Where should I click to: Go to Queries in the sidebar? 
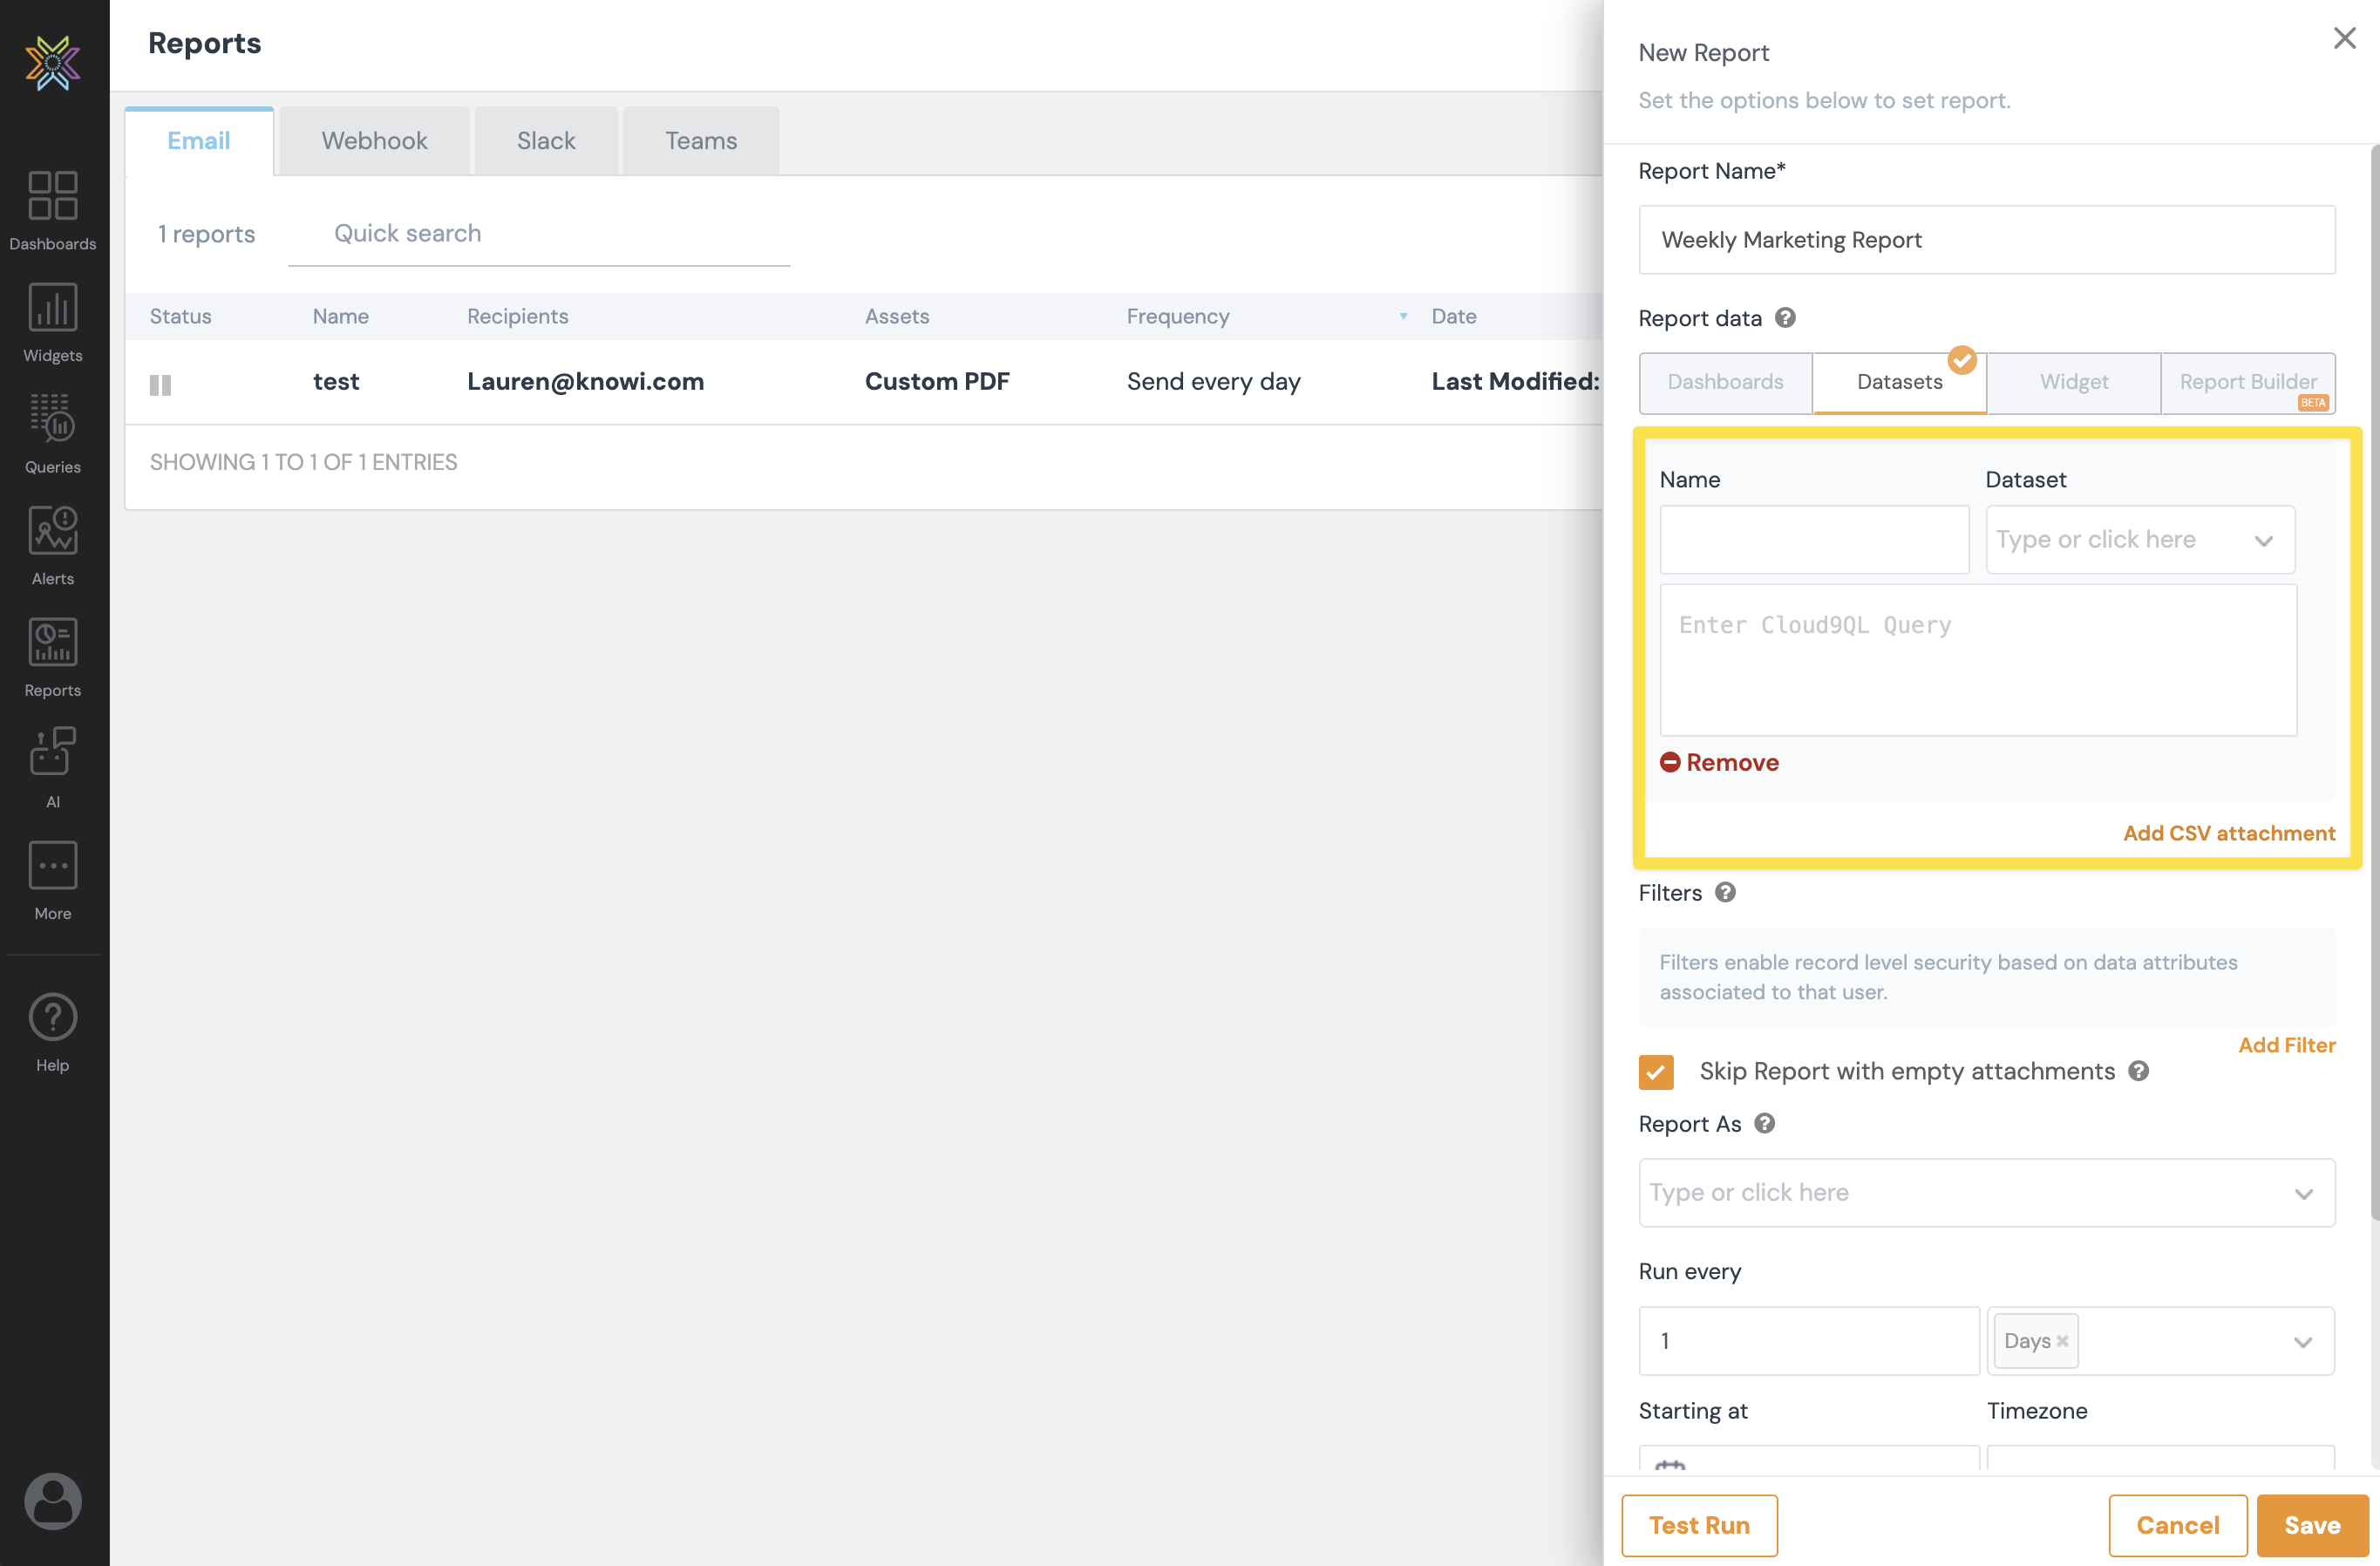[x=52, y=432]
